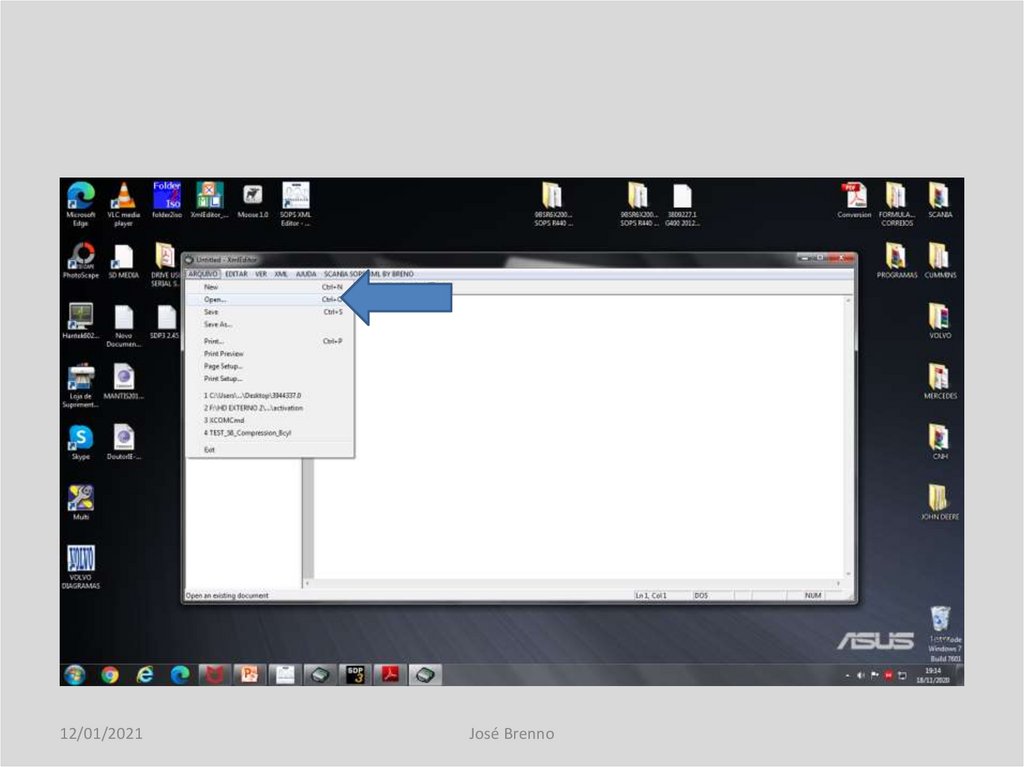The image size is (1024, 767).
Task: Choose Save As... from the menu
Action: pos(218,325)
